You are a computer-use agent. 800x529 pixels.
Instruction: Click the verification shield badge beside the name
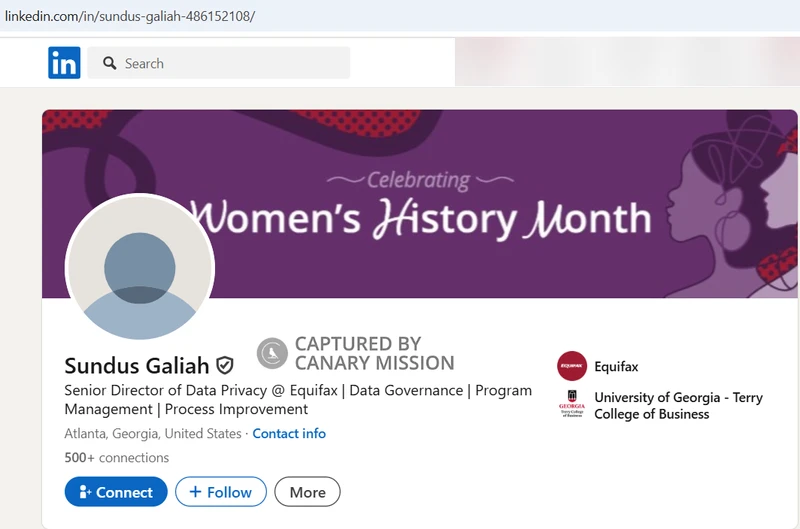point(225,365)
